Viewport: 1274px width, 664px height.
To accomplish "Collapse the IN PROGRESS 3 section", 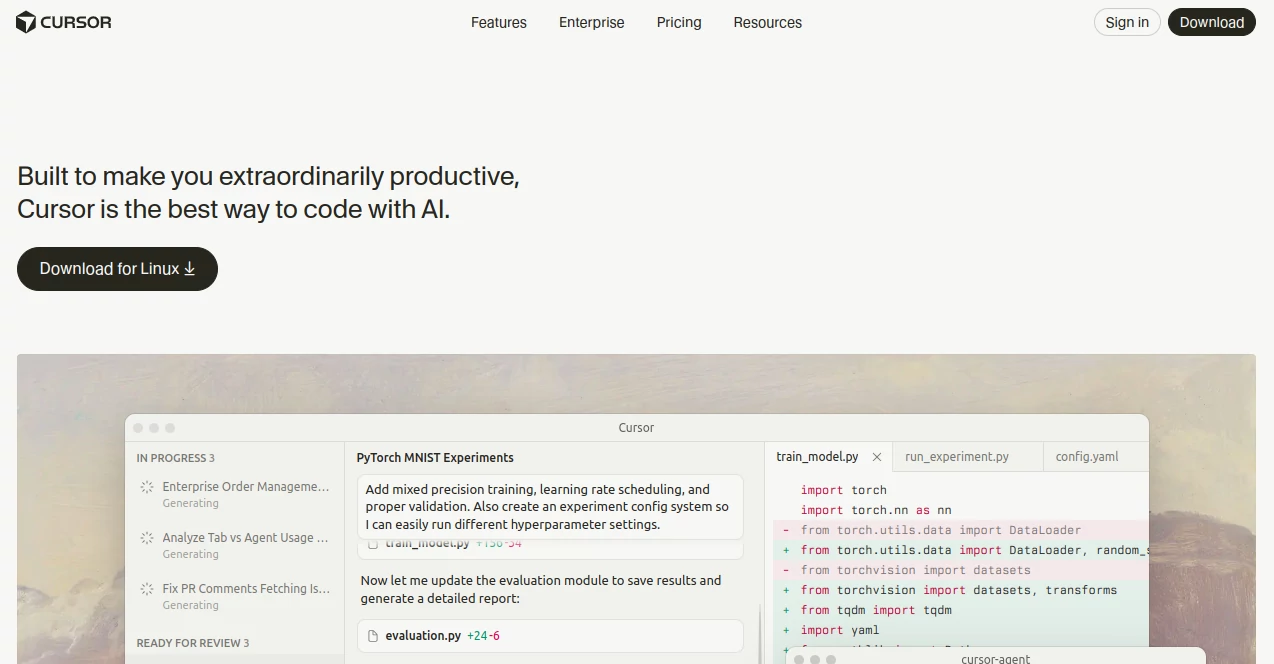I will click(x=176, y=457).
